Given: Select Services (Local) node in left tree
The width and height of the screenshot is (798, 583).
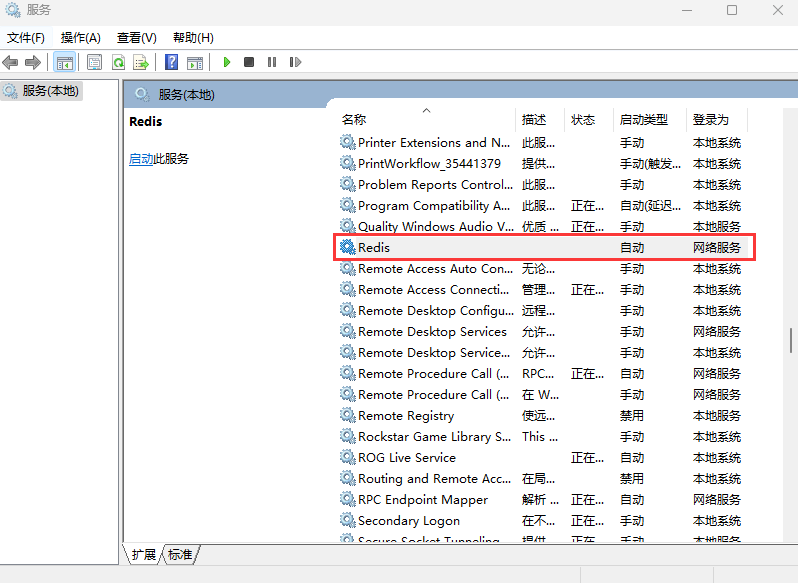Looking at the screenshot, I should (42, 91).
